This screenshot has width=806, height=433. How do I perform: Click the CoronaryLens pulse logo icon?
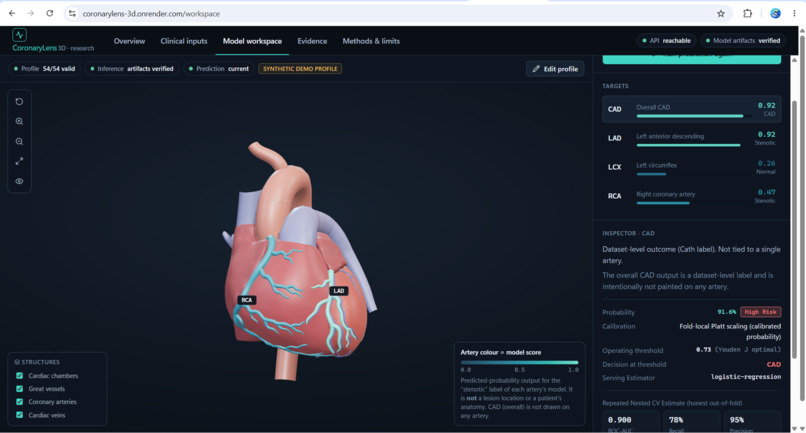point(20,35)
